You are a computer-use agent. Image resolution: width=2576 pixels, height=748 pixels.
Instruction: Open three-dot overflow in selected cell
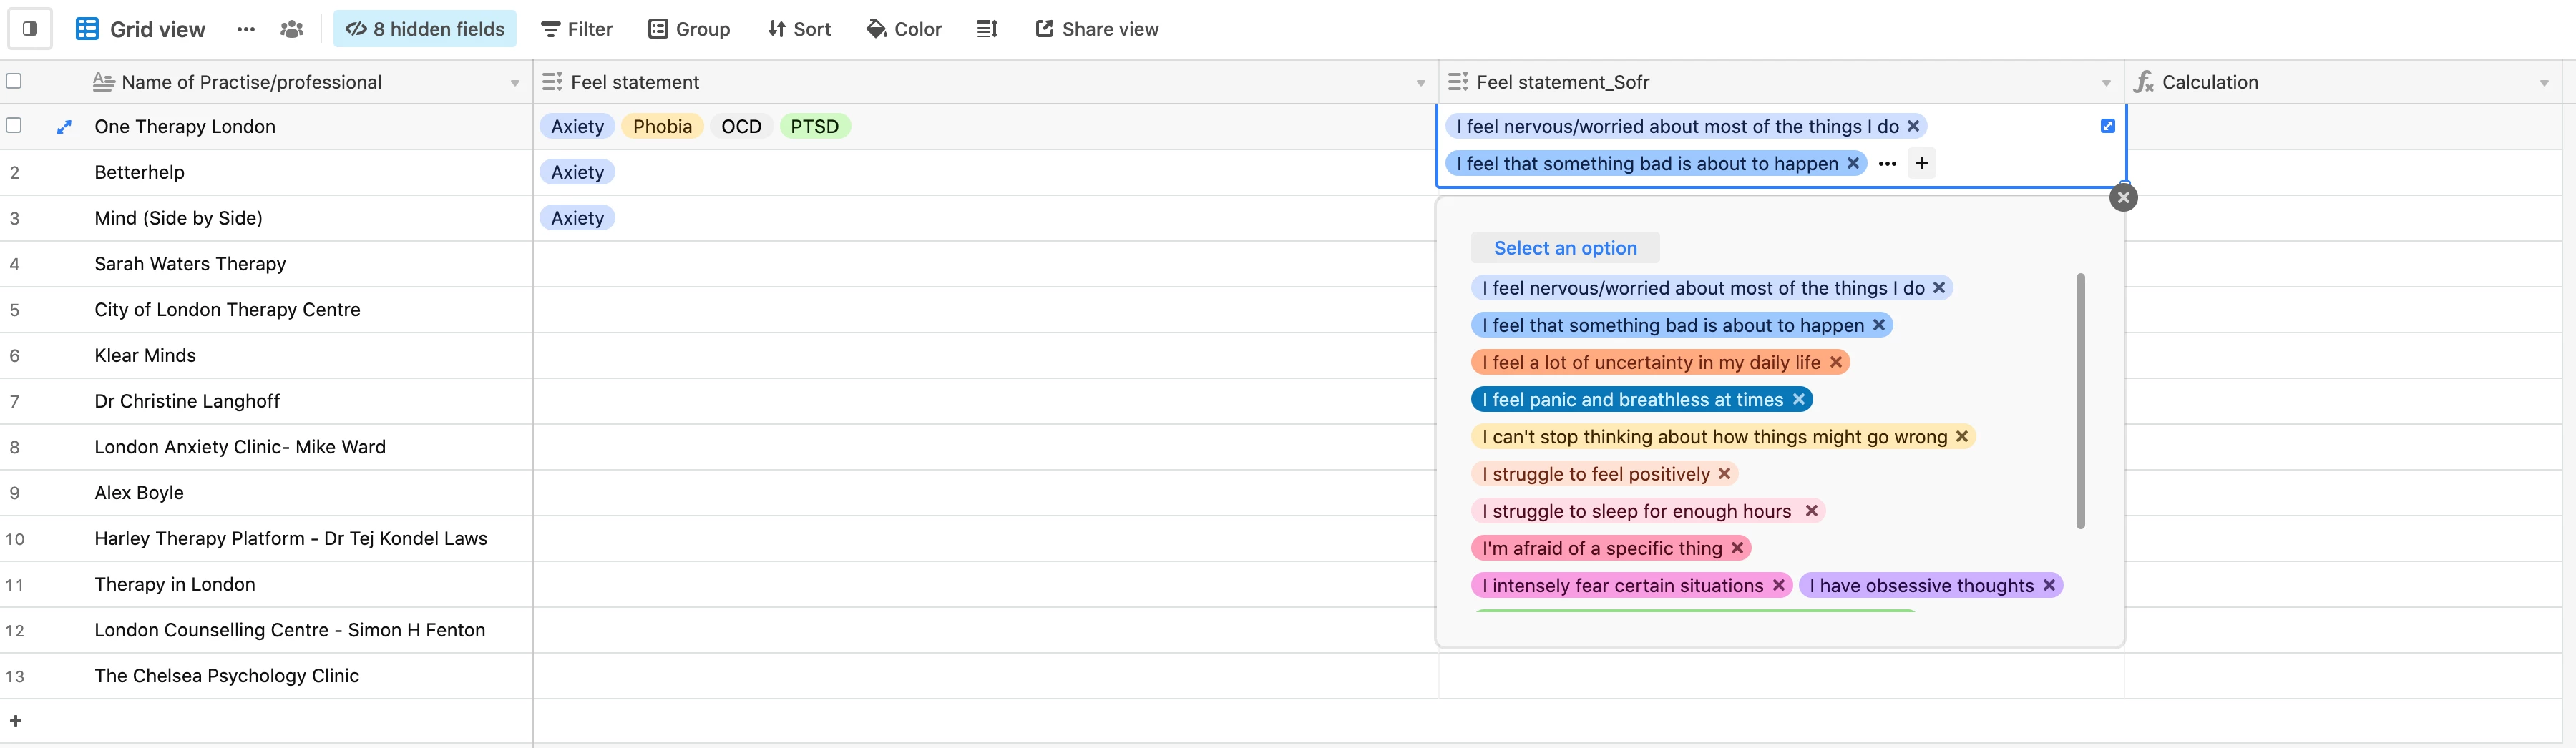(x=1887, y=164)
